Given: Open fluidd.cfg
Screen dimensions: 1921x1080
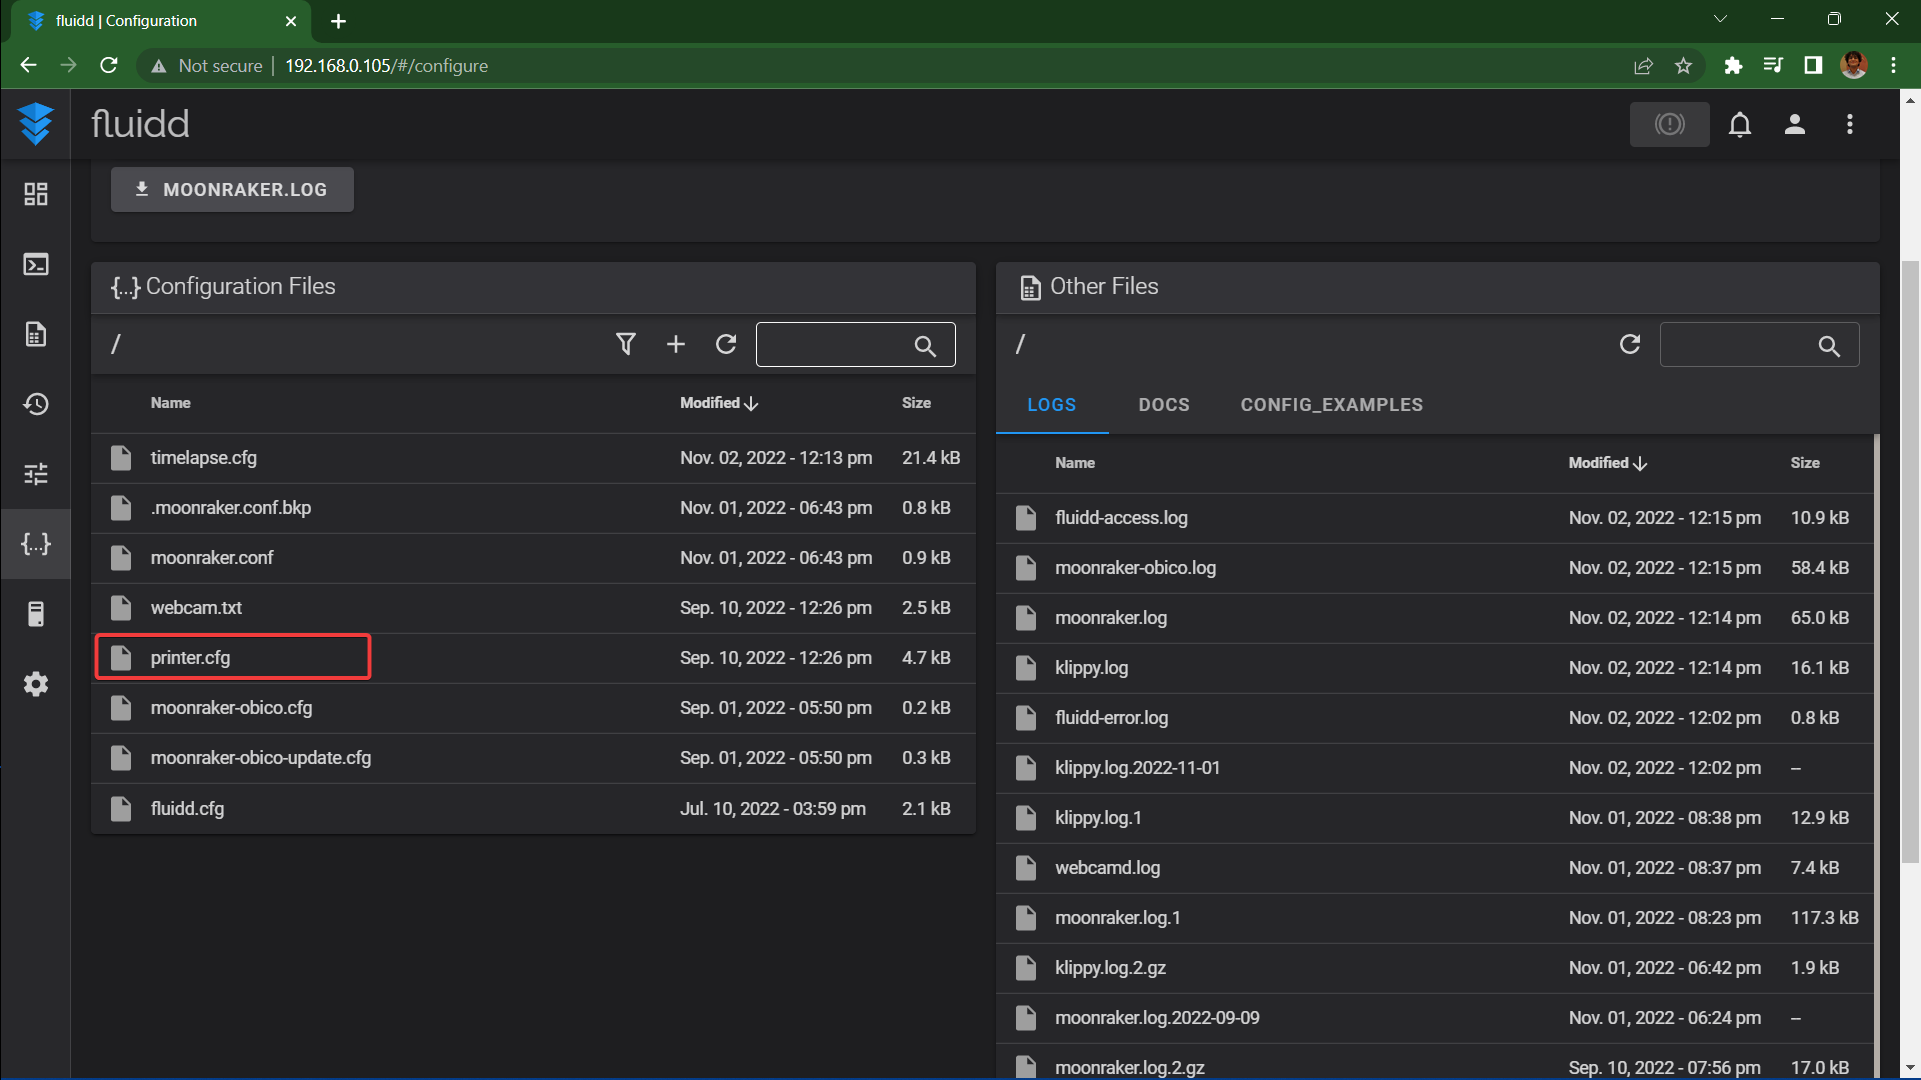Looking at the screenshot, I should tap(533, 809).
